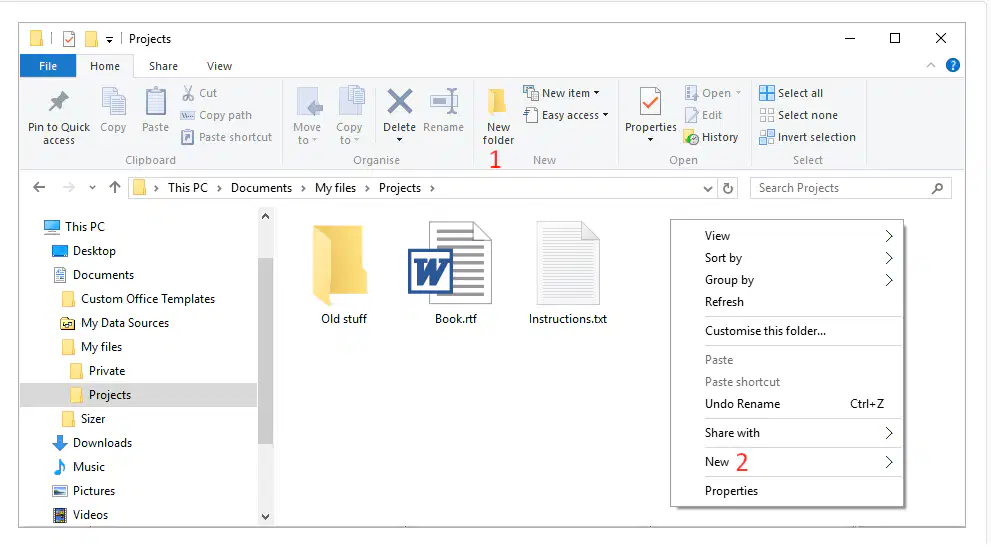Switch to the Share tab

point(163,66)
